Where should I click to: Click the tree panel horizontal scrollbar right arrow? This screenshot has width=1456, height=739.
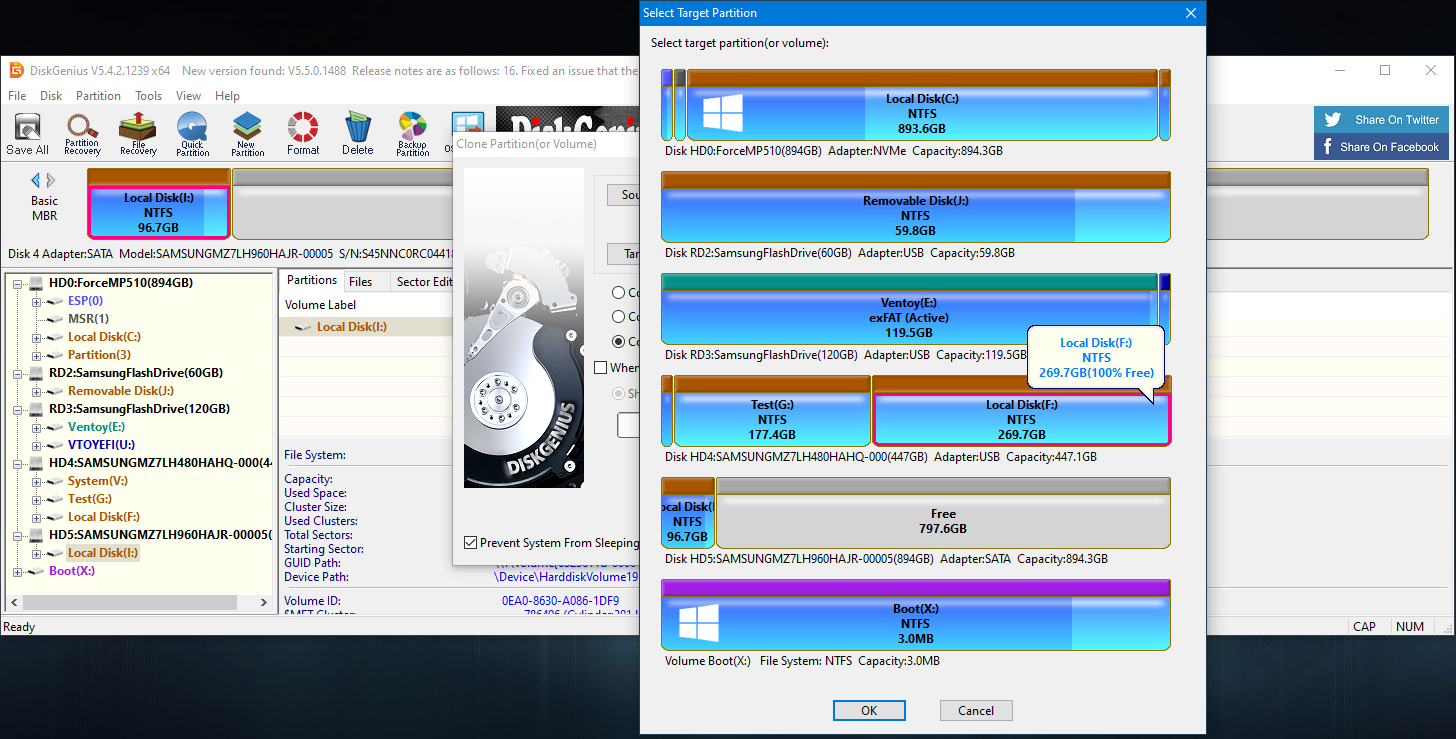[264, 603]
